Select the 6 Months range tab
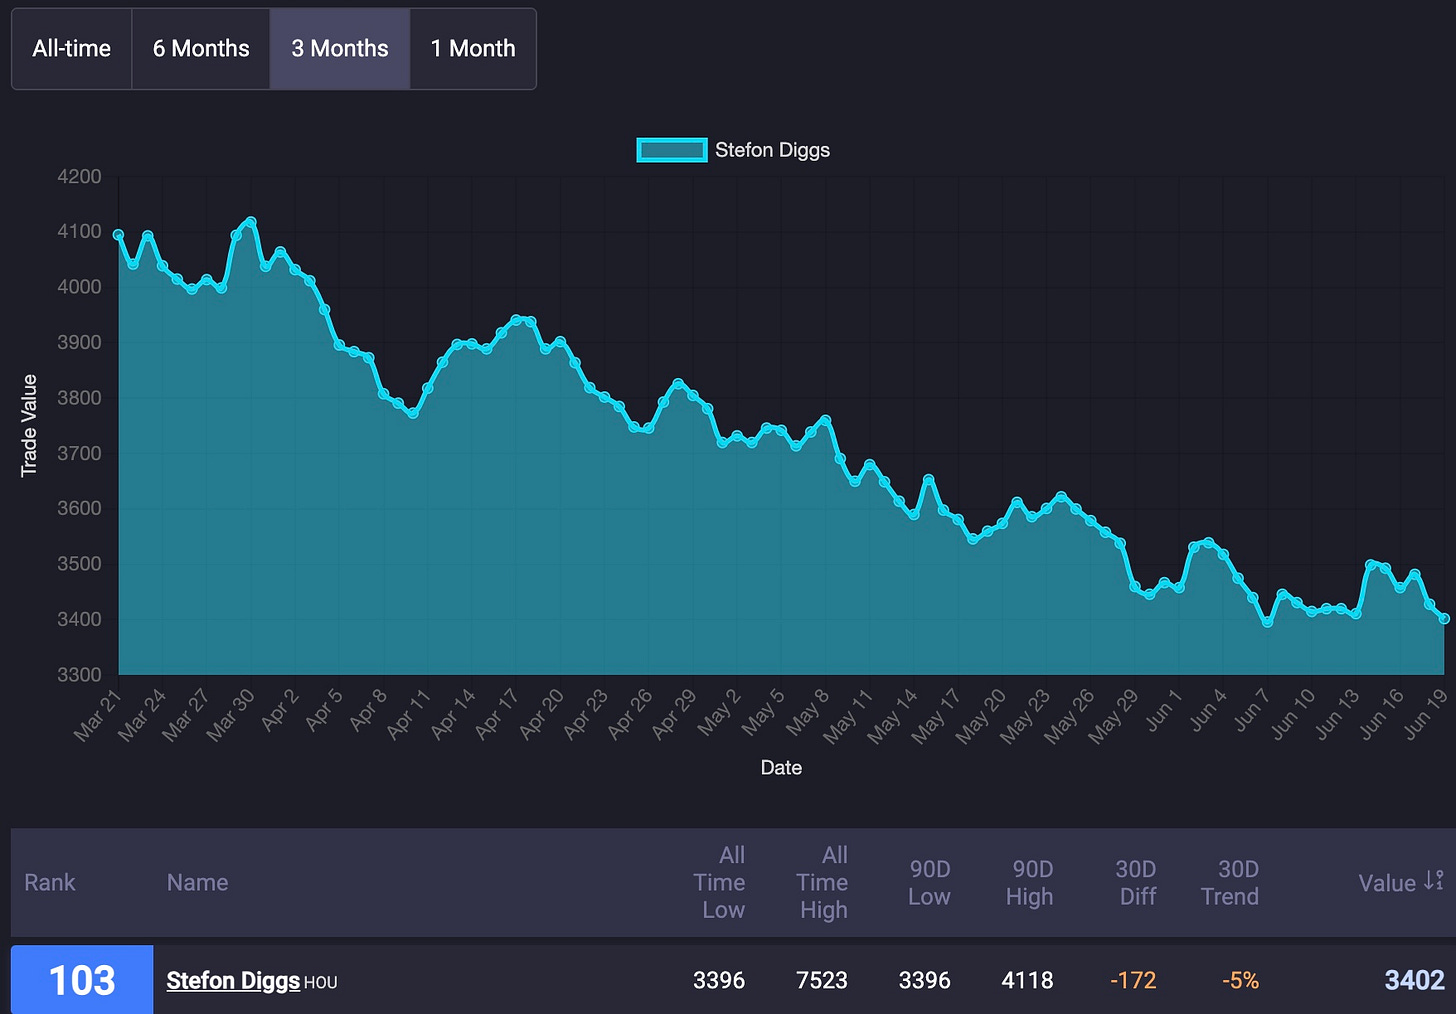The height and width of the screenshot is (1014, 1456). pyautogui.click(x=201, y=49)
